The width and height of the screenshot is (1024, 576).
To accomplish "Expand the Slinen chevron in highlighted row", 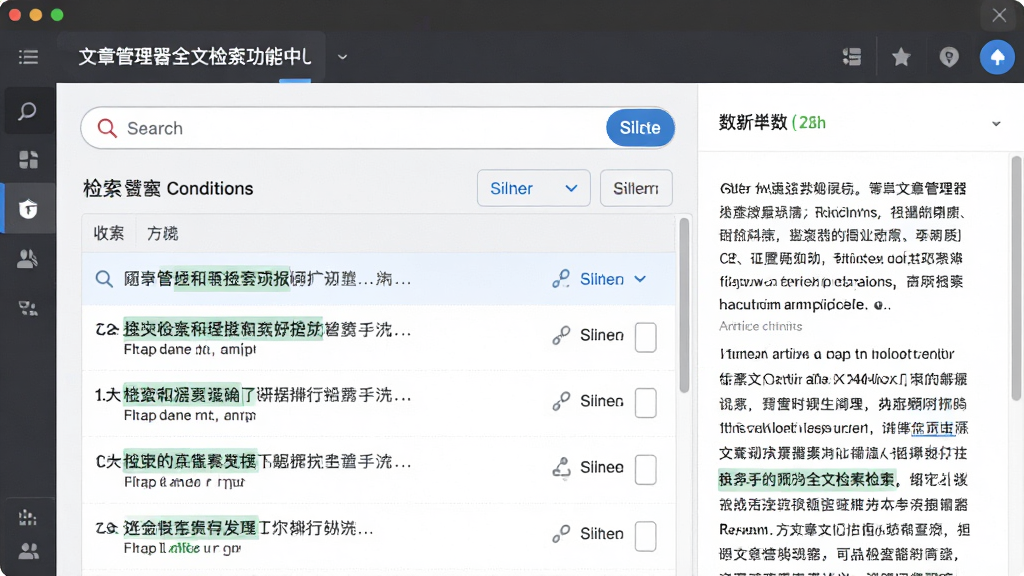I will 641,279.
